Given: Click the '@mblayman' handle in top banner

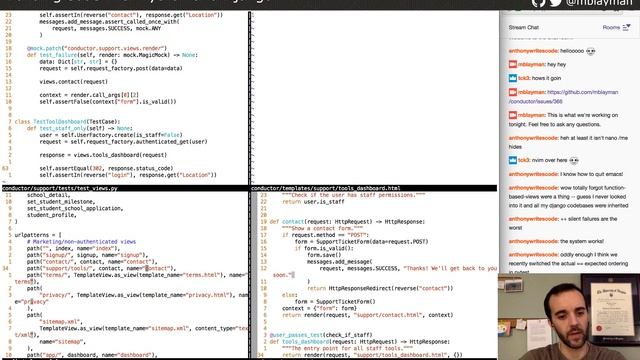Looking at the screenshot, I should click(x=599, y=3).
